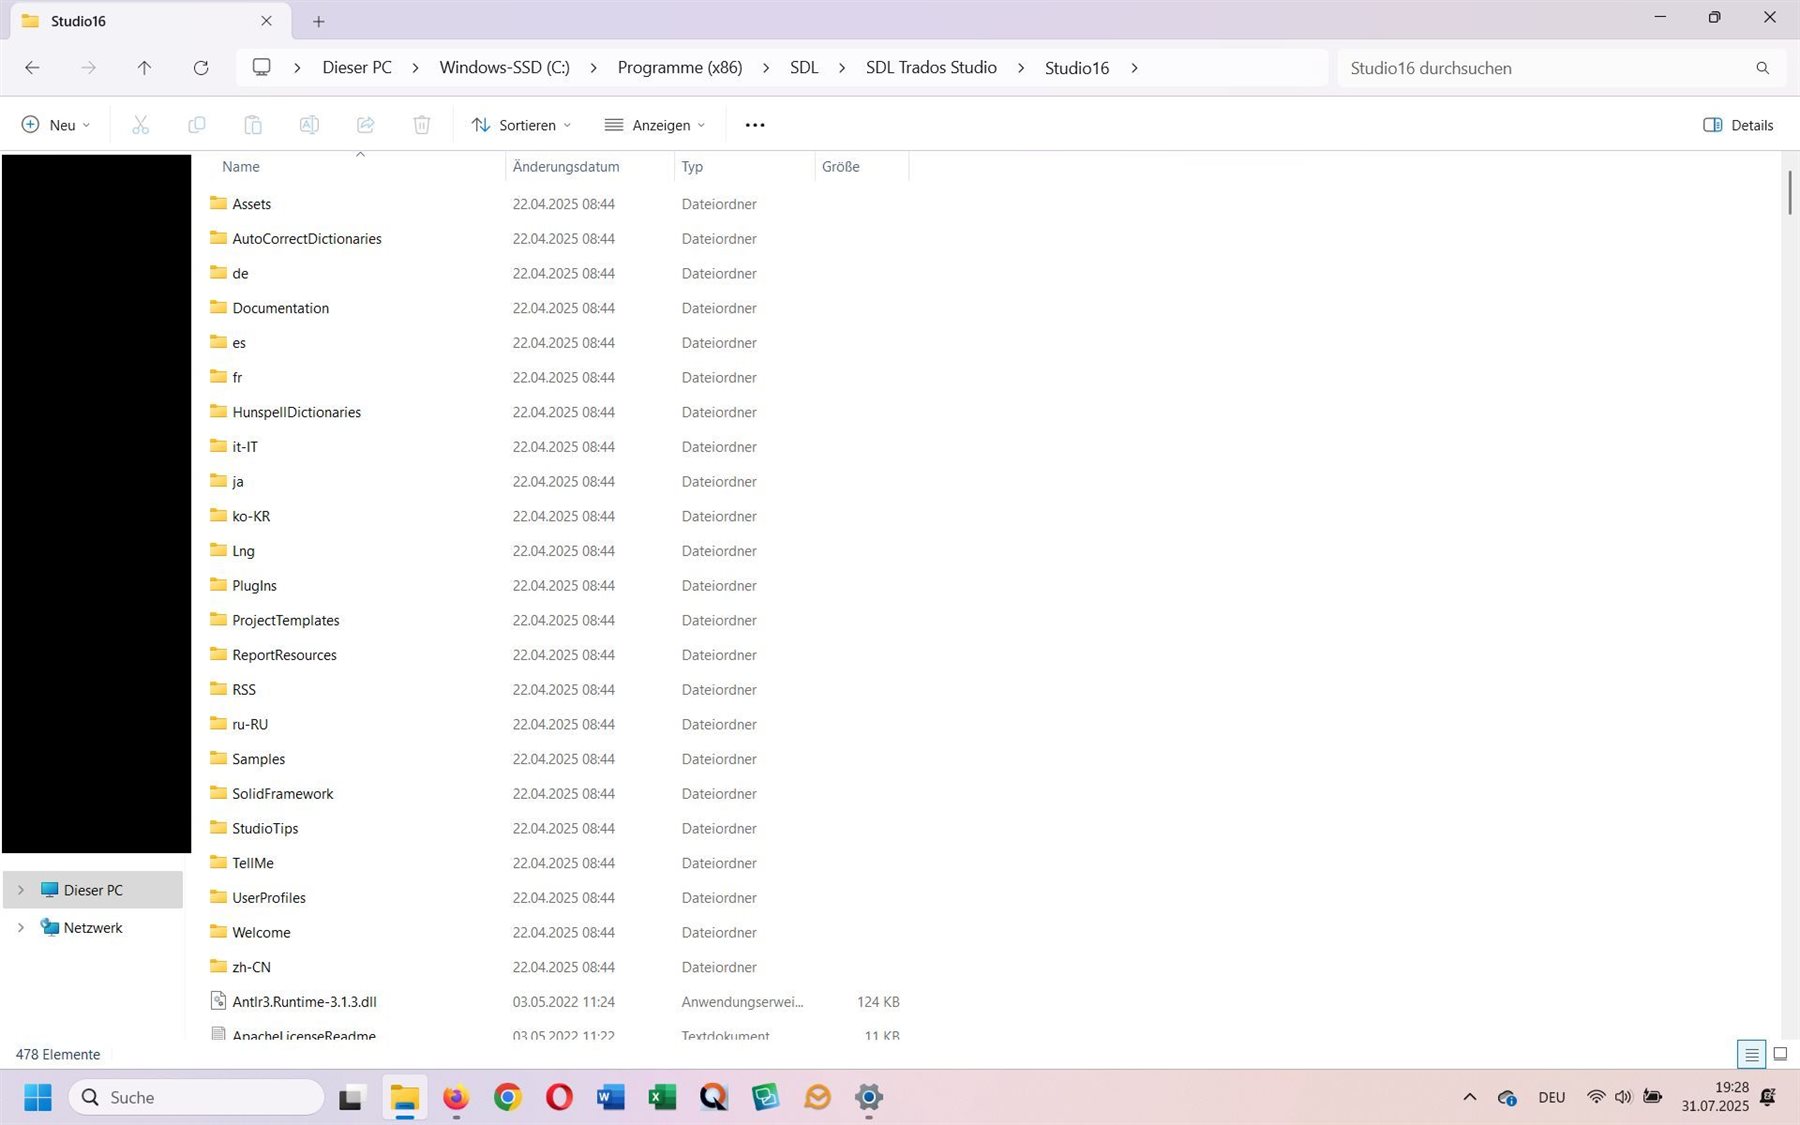Viewport: 1800px width, 1125px height.
Task: Switch to compact list view mode
Action: coord(1750,1054)
